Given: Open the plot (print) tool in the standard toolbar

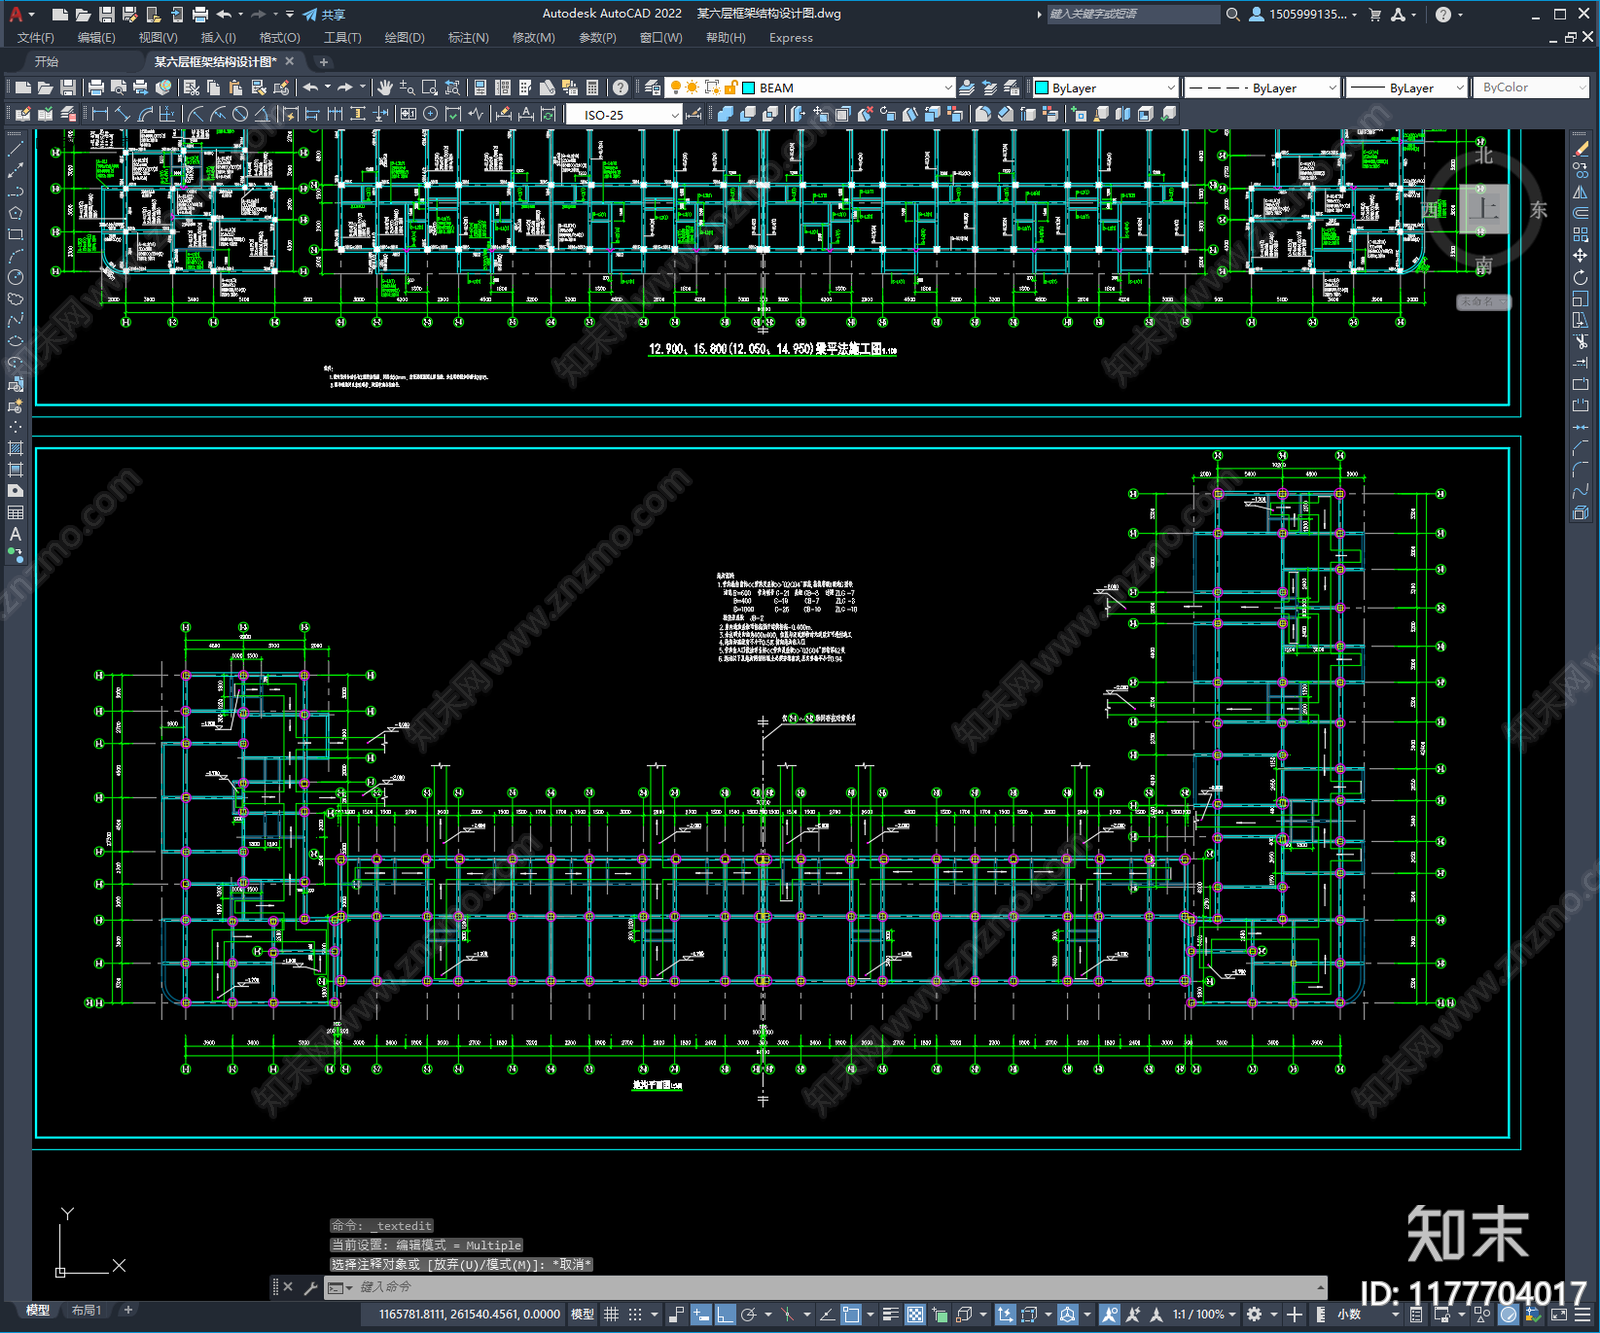Looking at the screenshot, I should 97,88.
